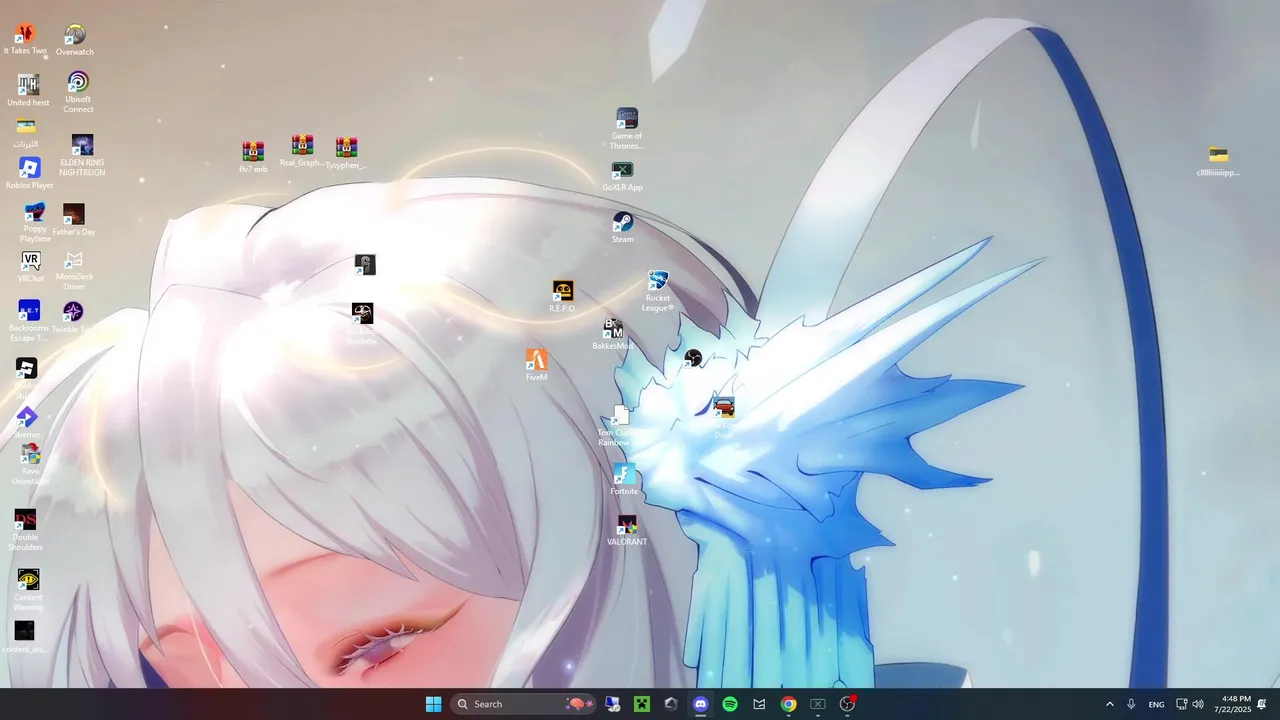Change the ENG input language
This screenshot has height=720, width=1280.
(x=1156, y=704)
